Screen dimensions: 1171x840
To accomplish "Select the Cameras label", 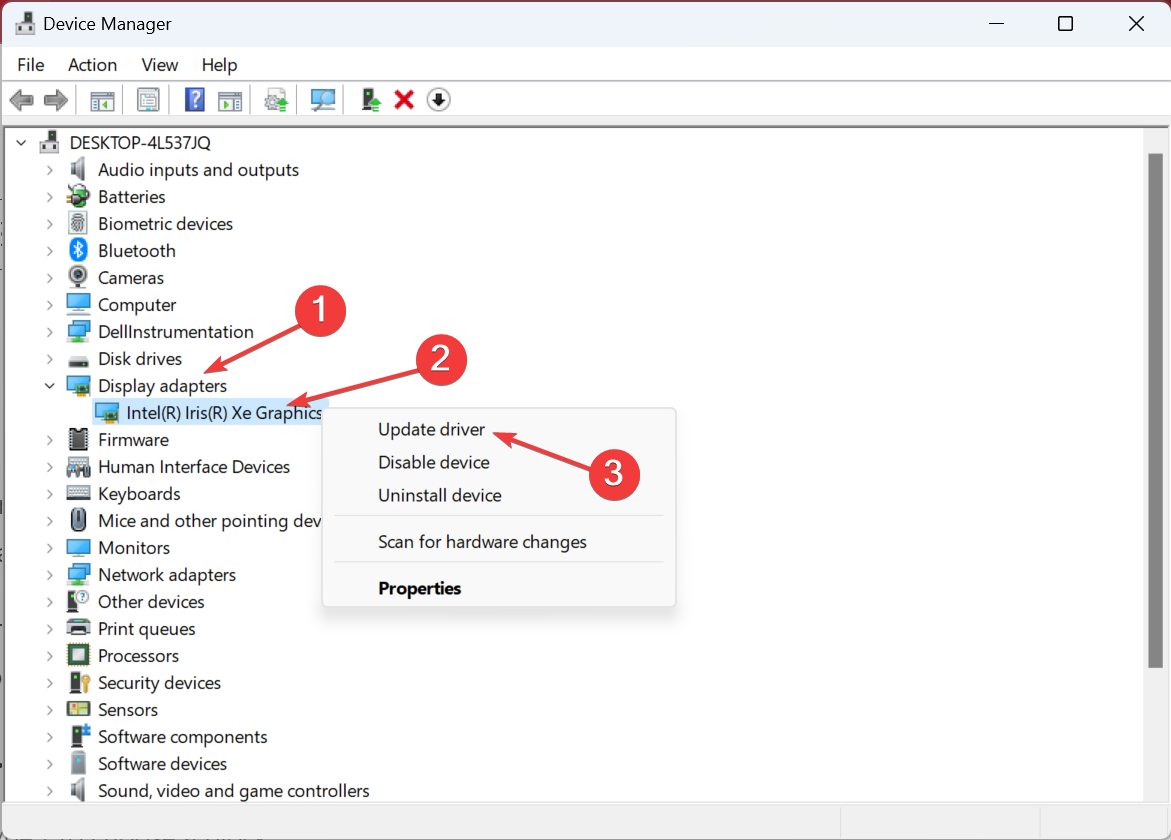I will (131, 278).
